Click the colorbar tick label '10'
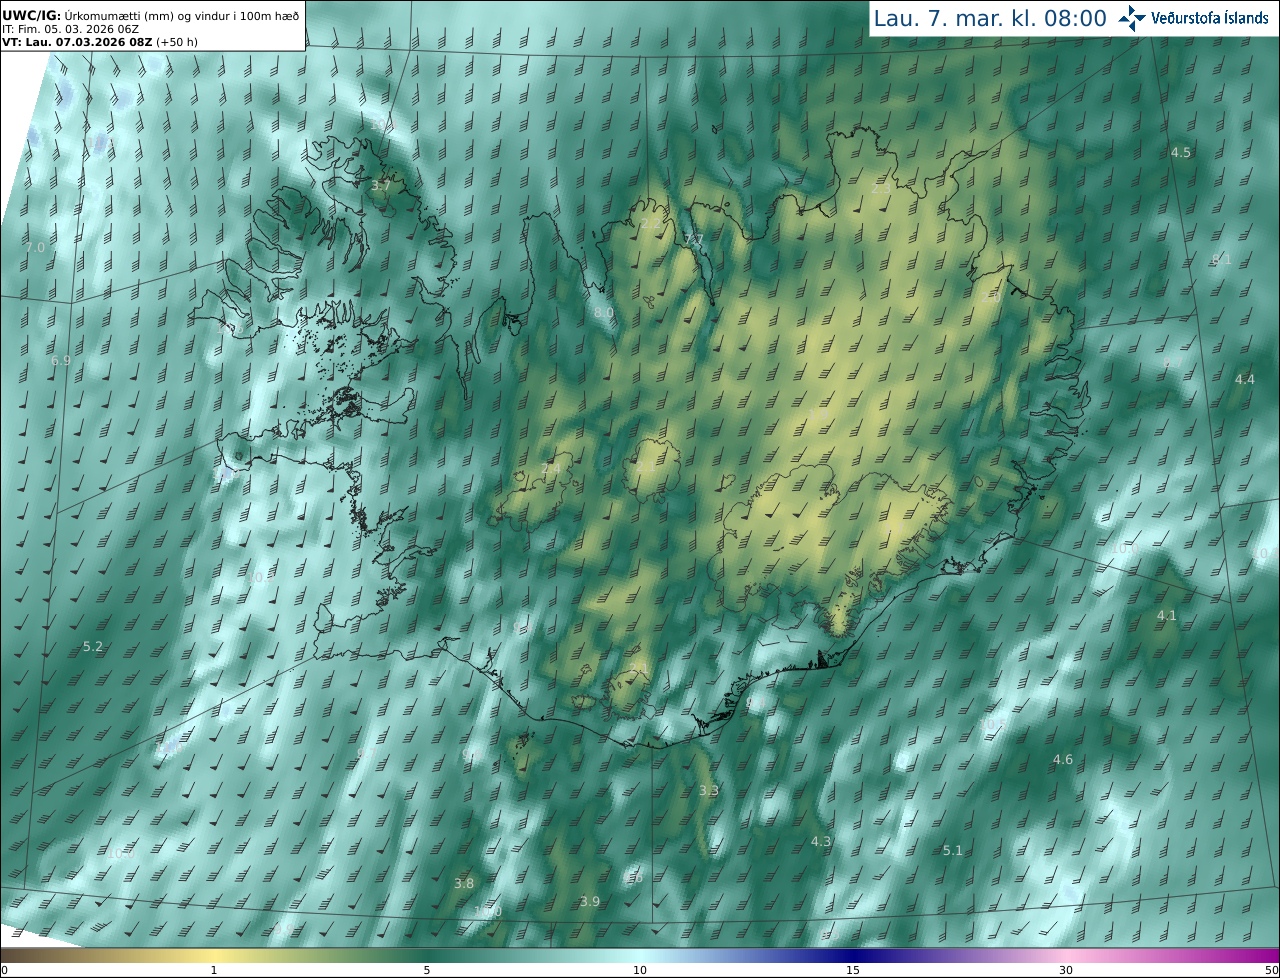1280x978 pixels. 640,970
